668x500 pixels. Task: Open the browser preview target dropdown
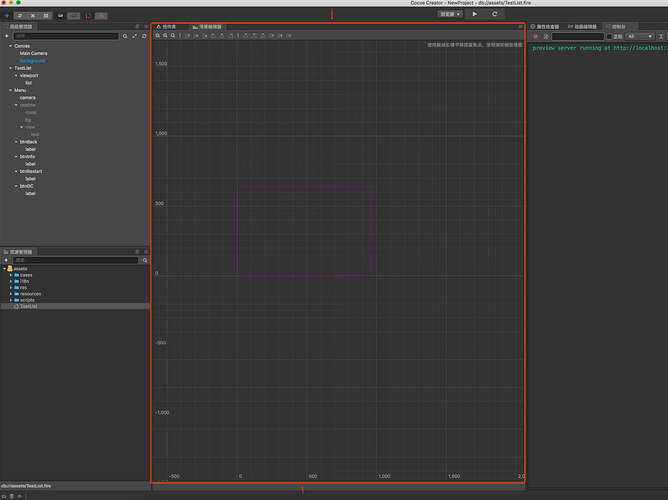450,14
